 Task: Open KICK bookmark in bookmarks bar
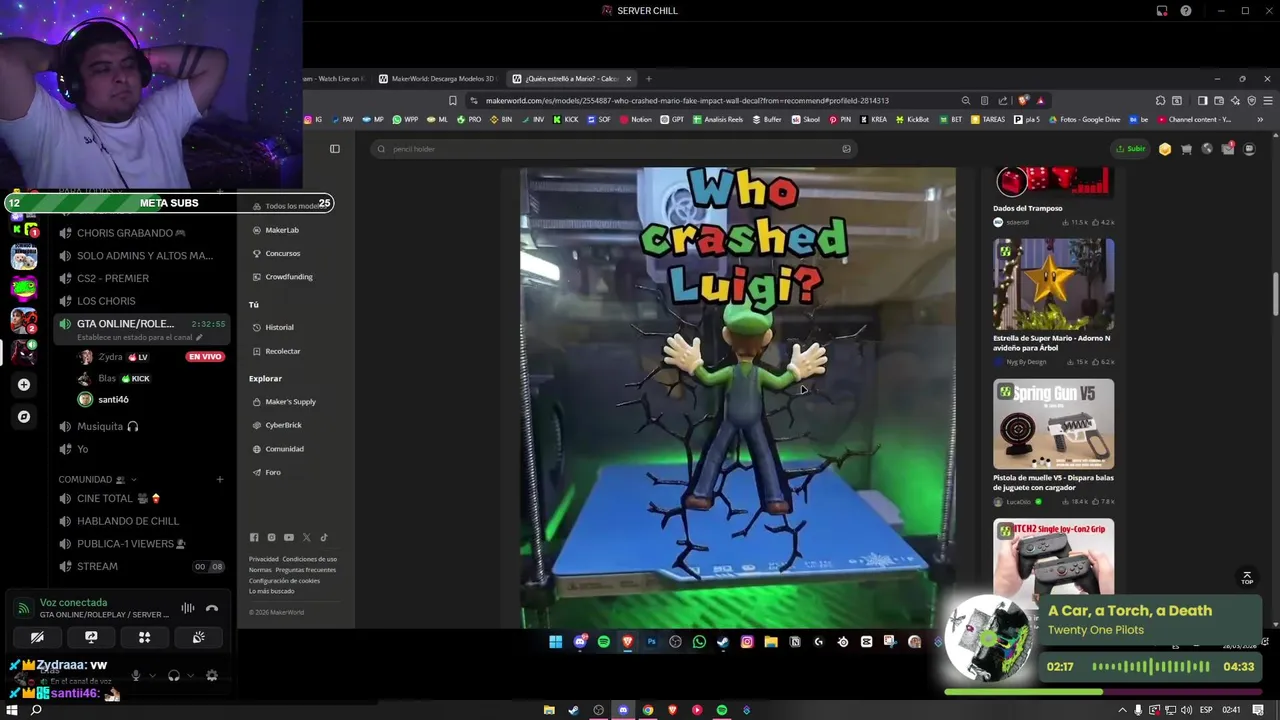pos(565,119)
